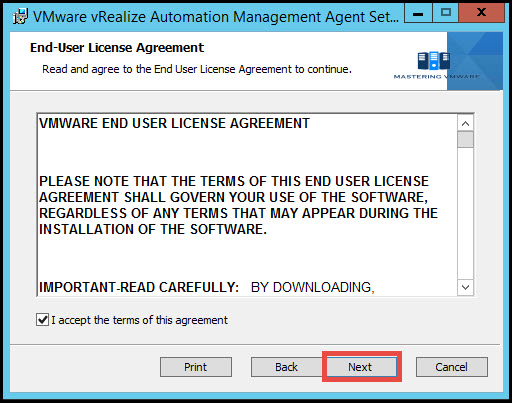Print the license agreement
Viewport: 512px width, 403px height.
(196, 367)
